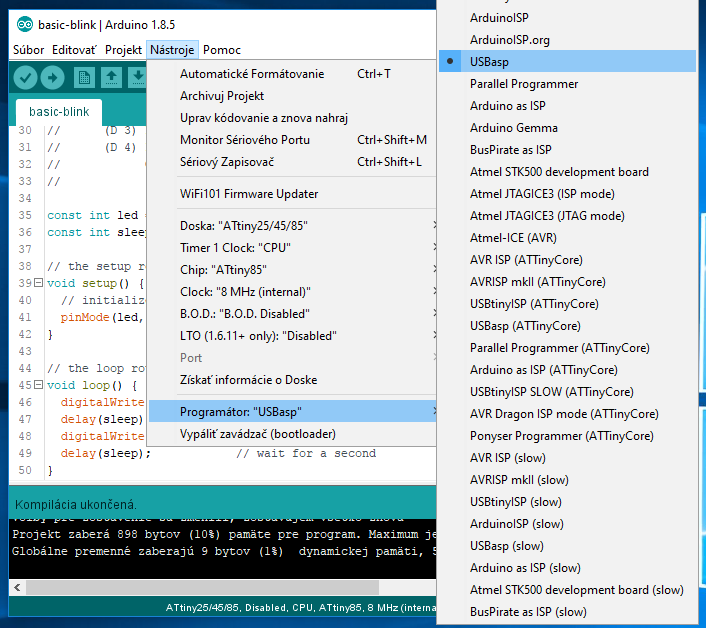This screenshot has width=706, height=628.
Task: Open the Projekt menu
Action: [x=123, y=50]
